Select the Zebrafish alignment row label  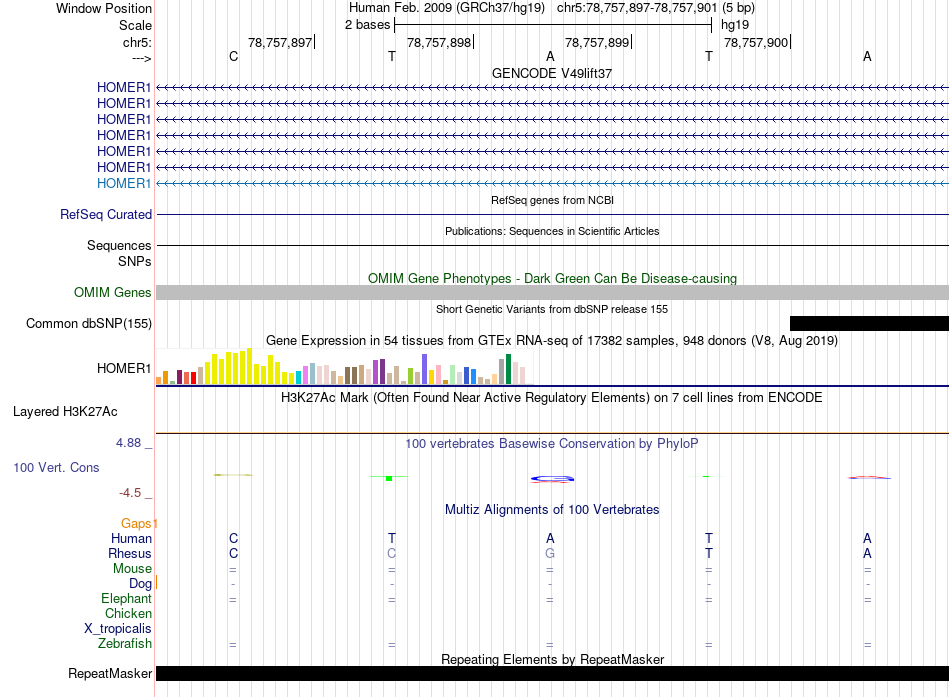(125, 644)
